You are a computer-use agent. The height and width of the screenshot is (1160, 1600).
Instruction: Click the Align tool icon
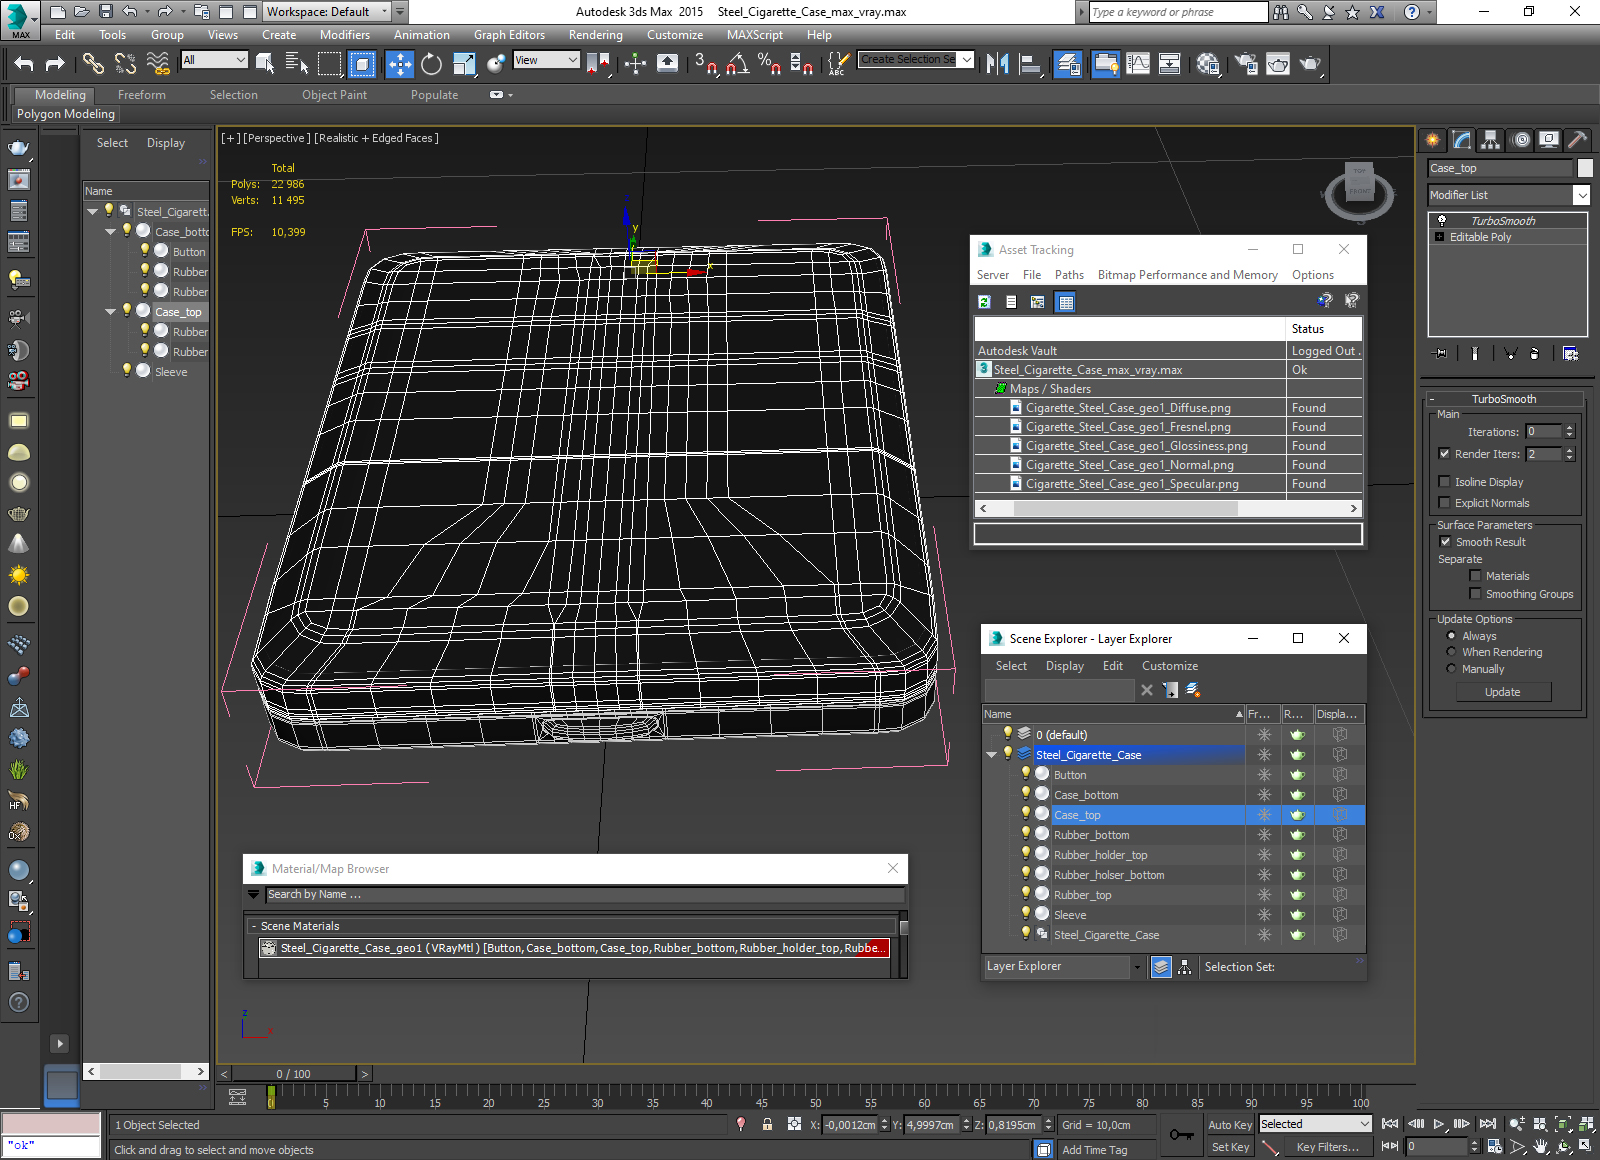[x=1030, y=64]
